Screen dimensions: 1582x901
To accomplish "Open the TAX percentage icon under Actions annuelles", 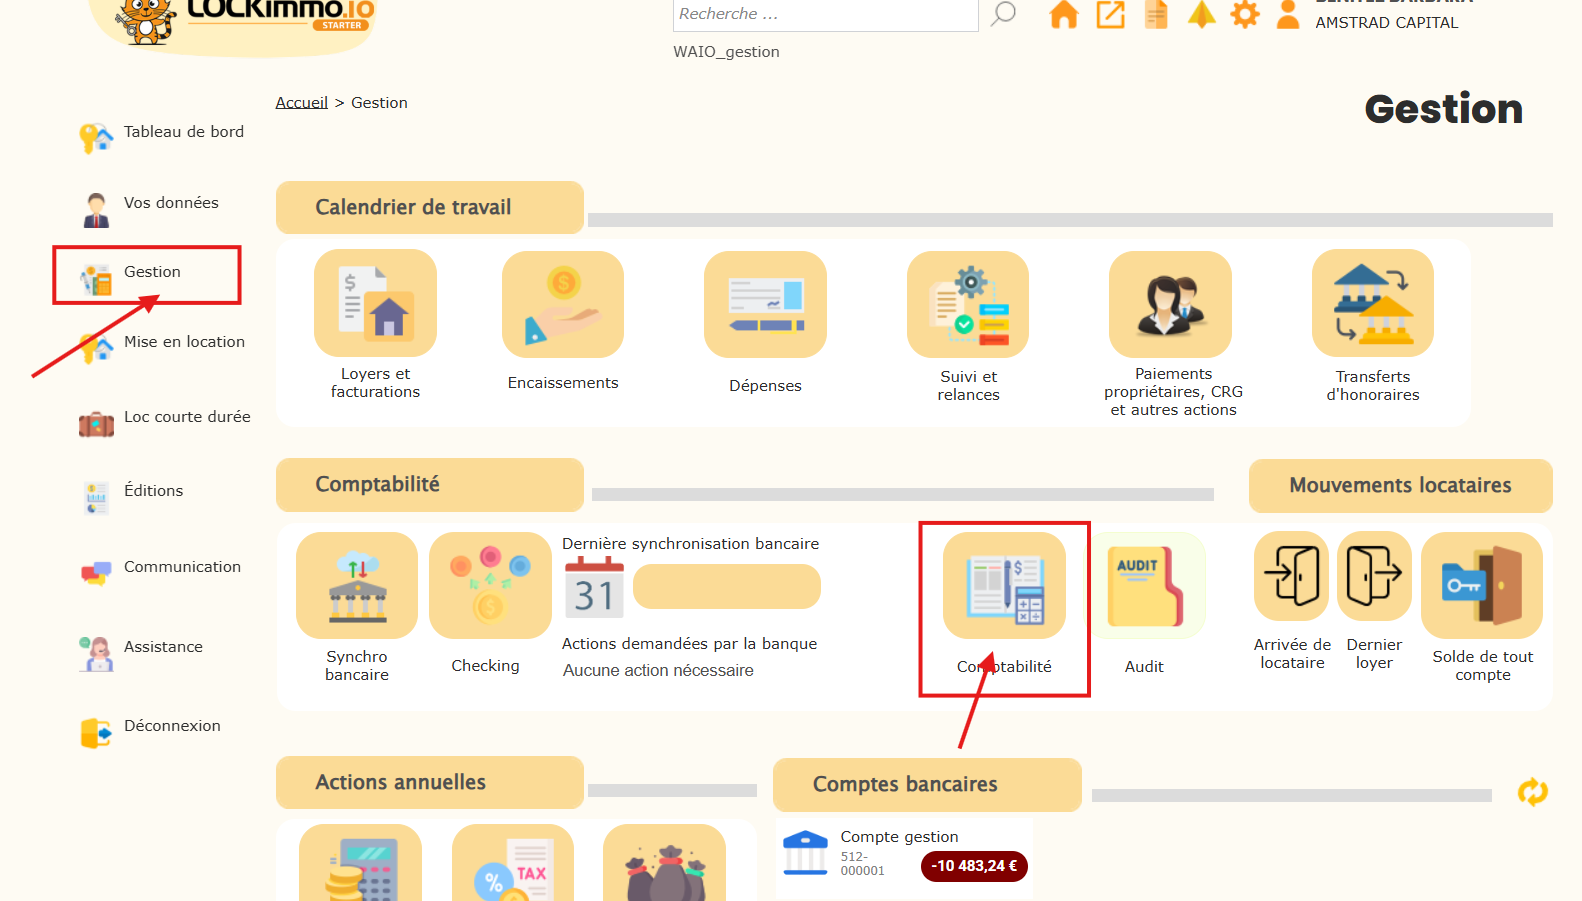I will pos(513,863).
